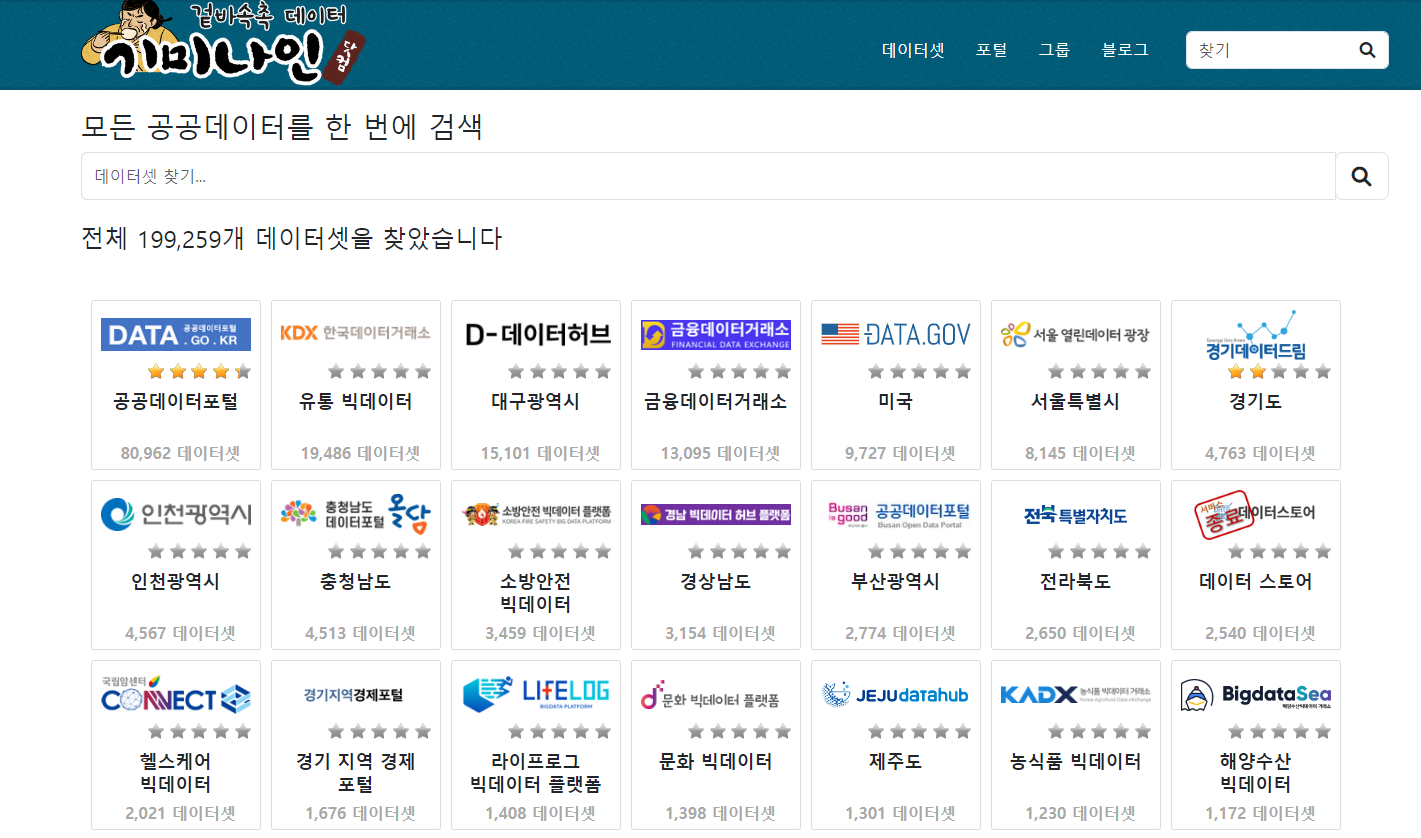Open the LIFELOG bigdata platform logo
Screen dimensions: 1421x838
point(536,694)
